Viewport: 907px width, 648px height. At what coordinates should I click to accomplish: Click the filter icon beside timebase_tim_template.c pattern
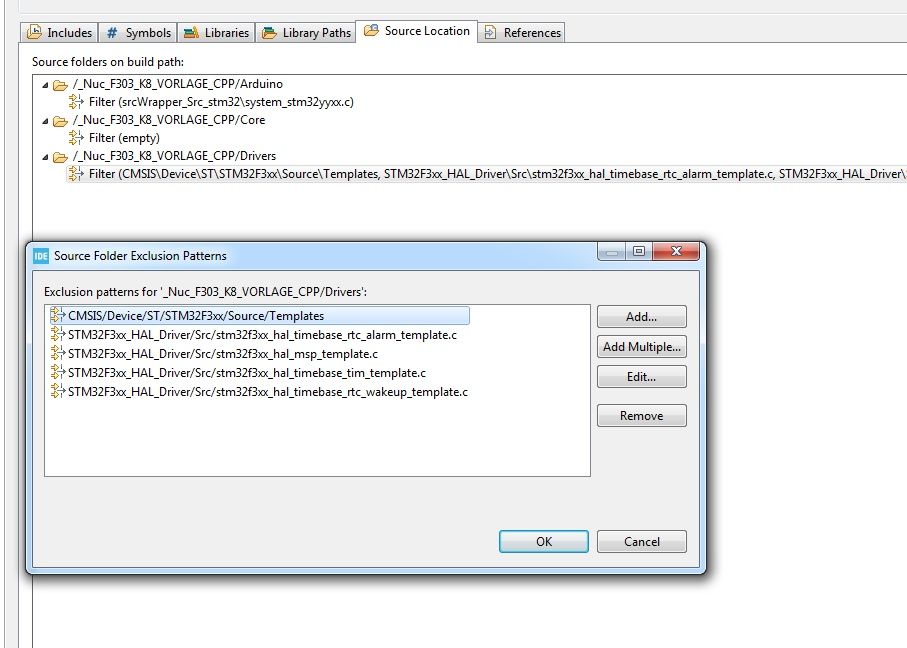56,372
